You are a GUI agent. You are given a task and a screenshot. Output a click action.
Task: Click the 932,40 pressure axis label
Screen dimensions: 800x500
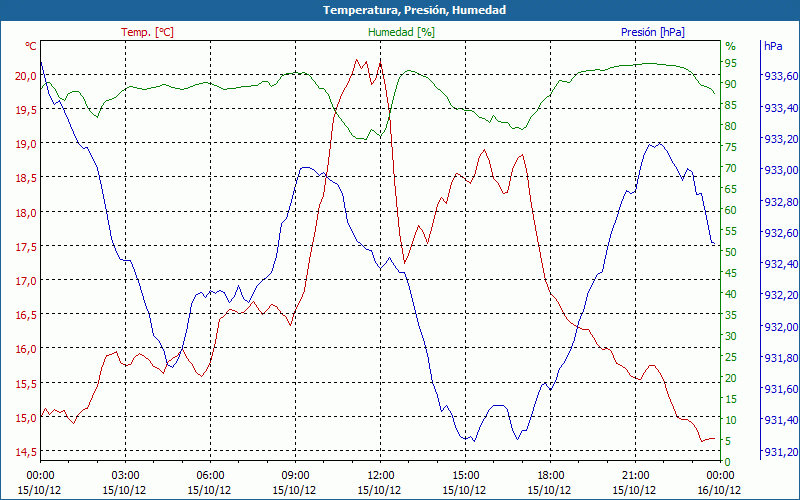pos(781,264)
